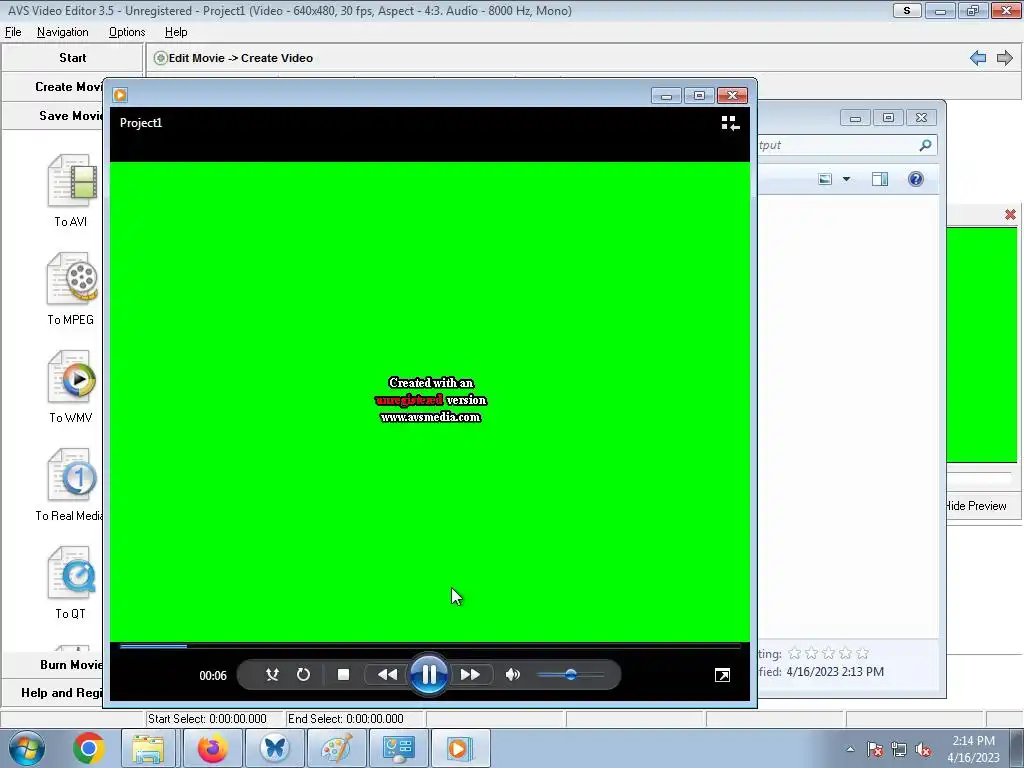Open the butterfly app in the taskbar
This screenshot has height=768, width=1024.
[x=274, y=748]
